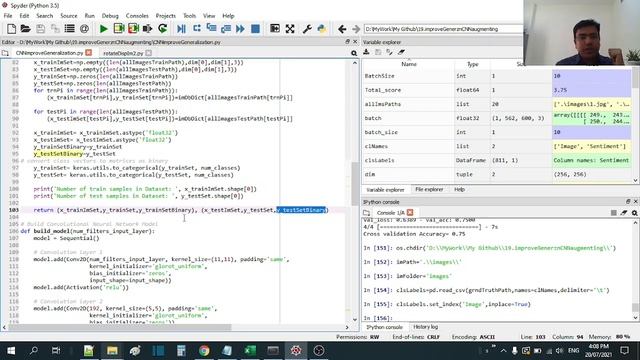This screenshot has width=640, height=360.
Task: Open Excel from the Windows taskbar
Action: pos(250,350)
